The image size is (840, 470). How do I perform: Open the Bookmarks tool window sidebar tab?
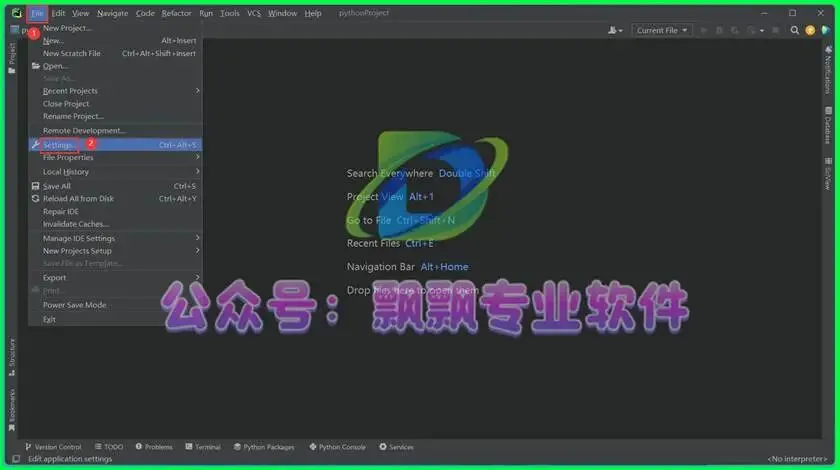12,410
